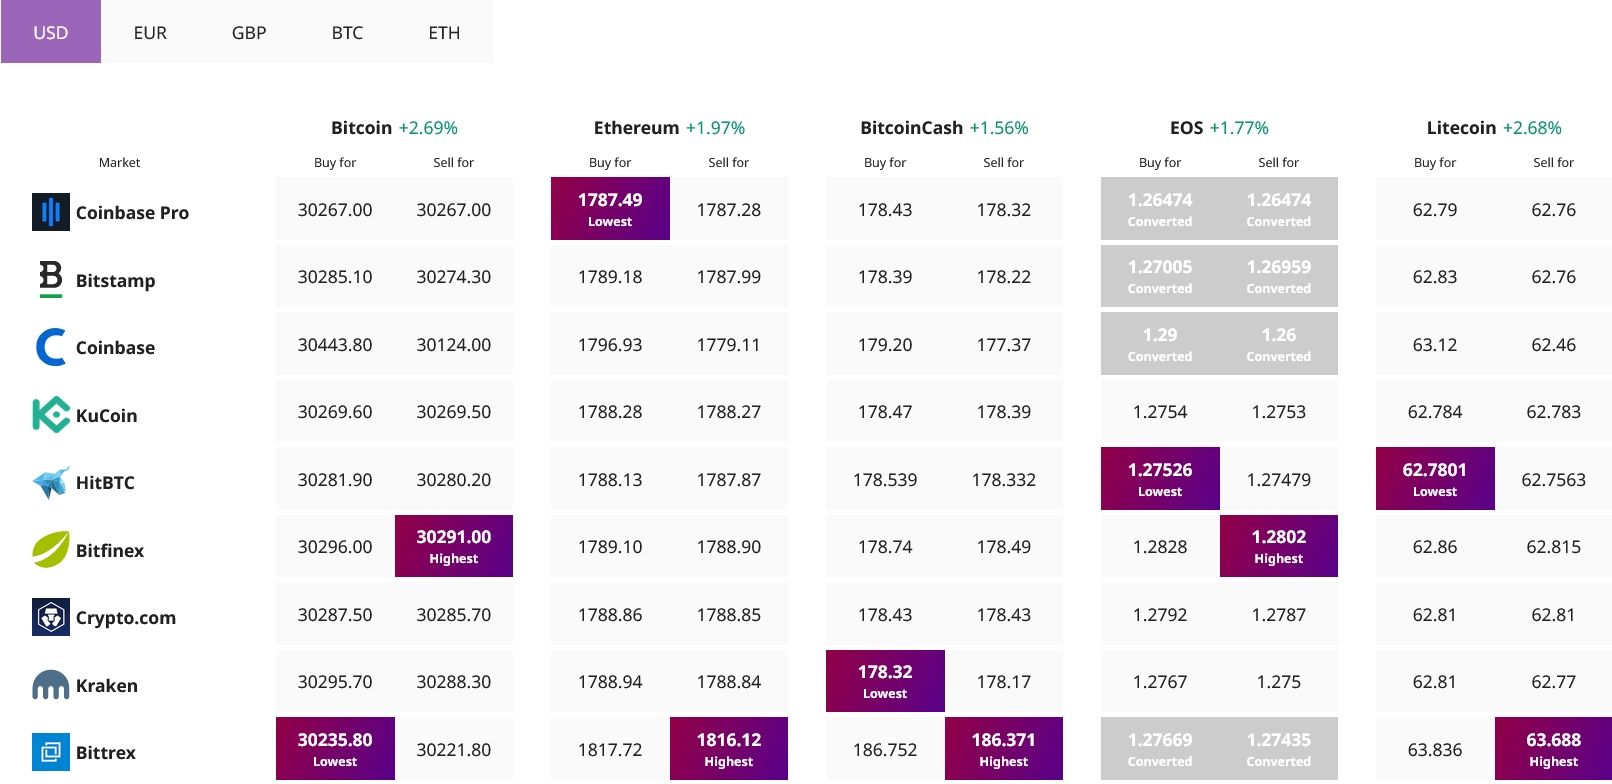
Task: Switch to the EUR currency tab
Action: pos(150,32)
